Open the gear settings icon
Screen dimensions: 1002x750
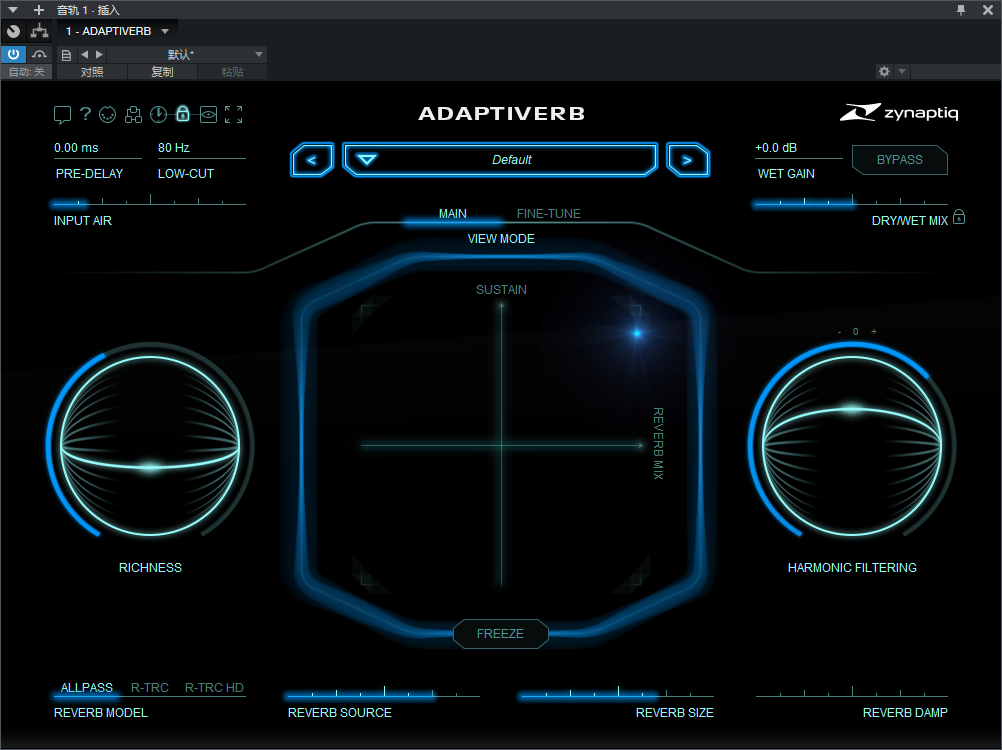(884, 72)
